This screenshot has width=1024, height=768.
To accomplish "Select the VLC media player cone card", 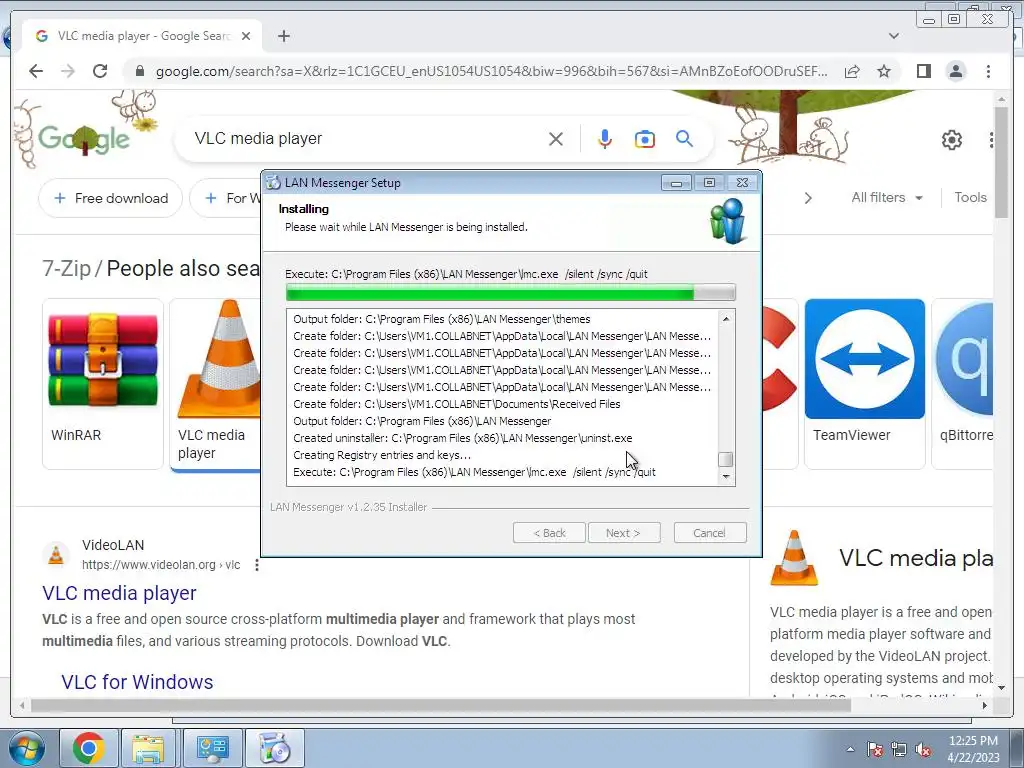I will point(216,384).
